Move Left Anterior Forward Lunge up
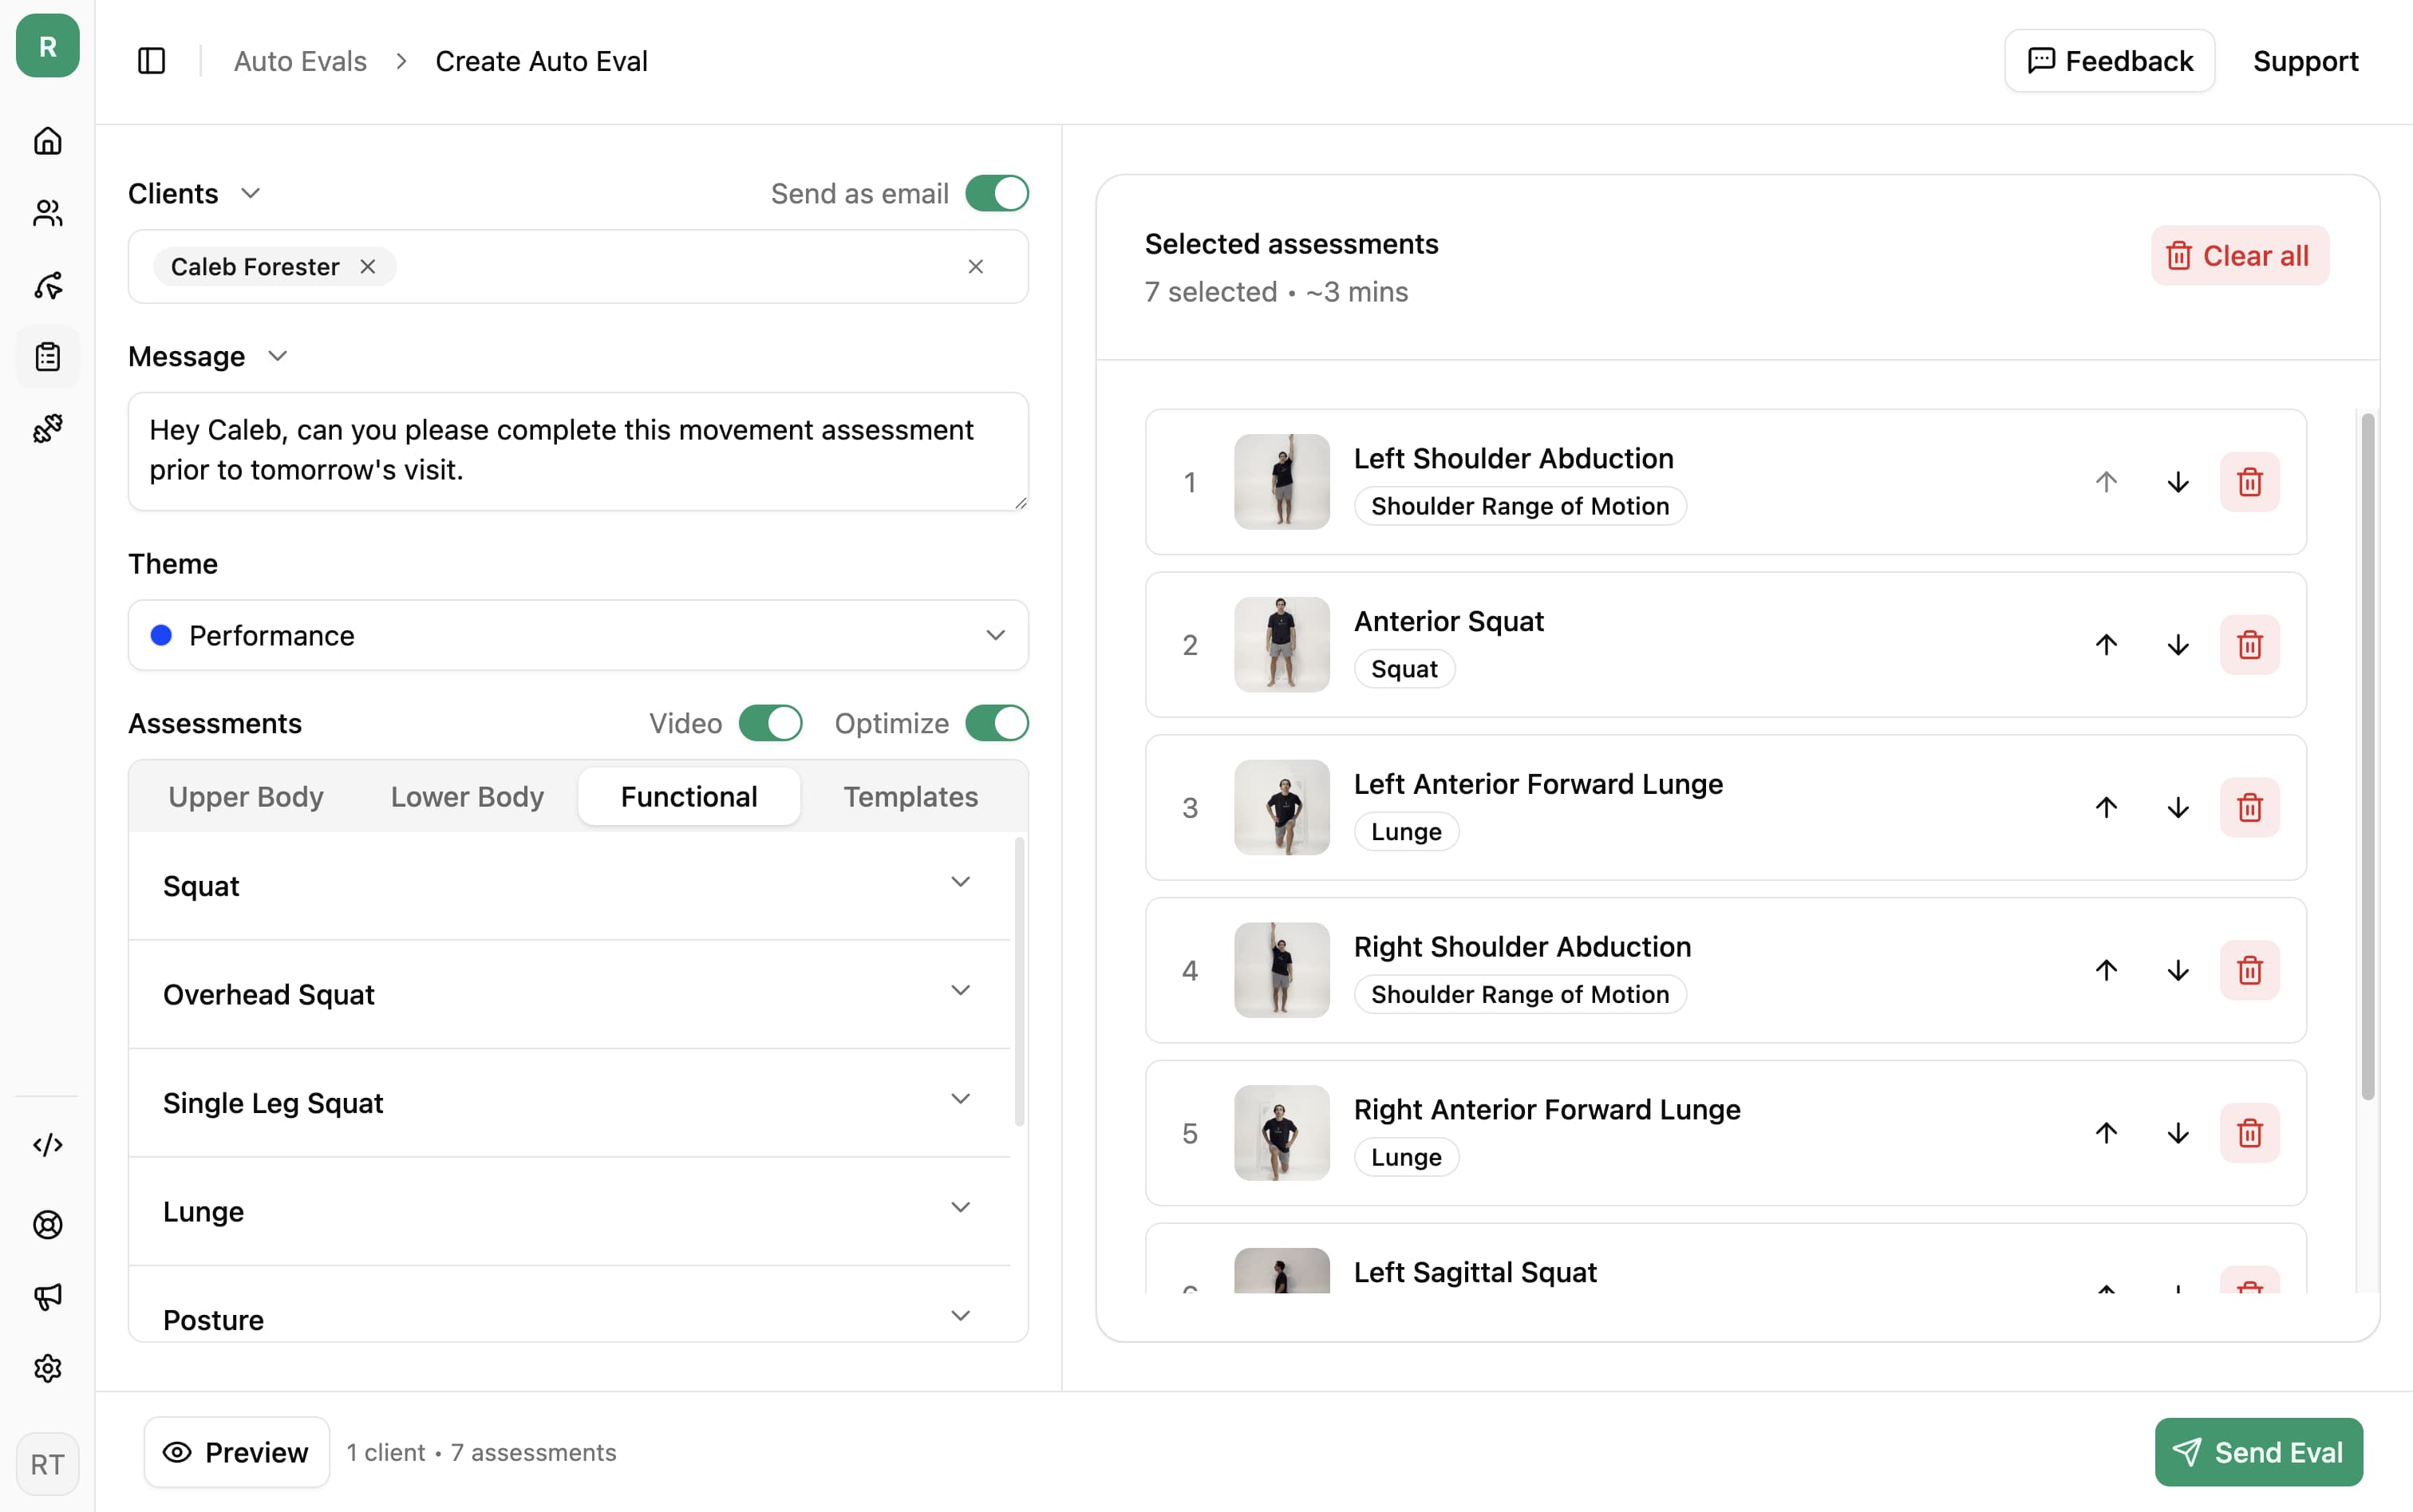 click(x=2106, y=808)
